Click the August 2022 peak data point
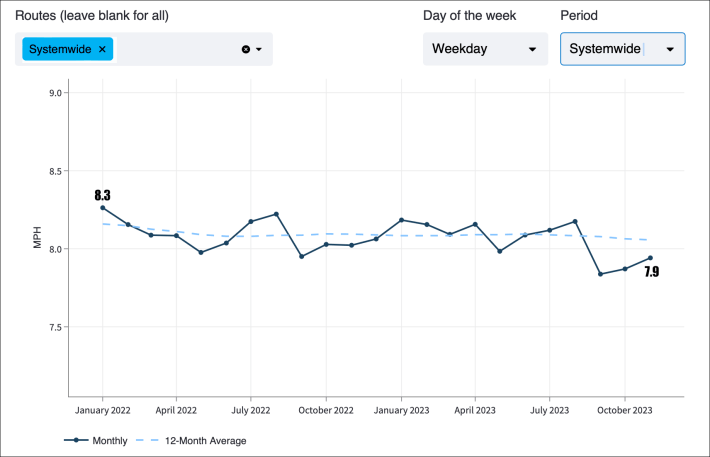Image resolution: width=710 pixels, height=457 pixels. [276, 214]
